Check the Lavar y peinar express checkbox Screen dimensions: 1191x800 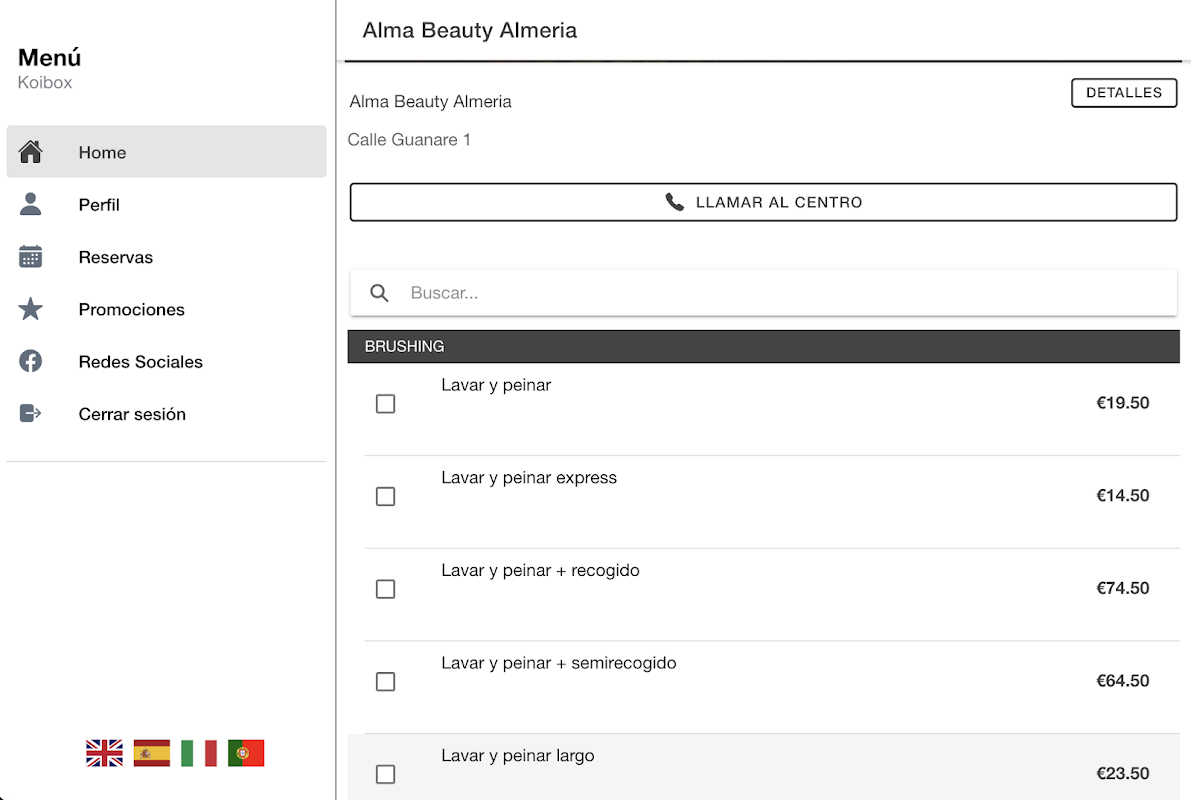point(386,496)
